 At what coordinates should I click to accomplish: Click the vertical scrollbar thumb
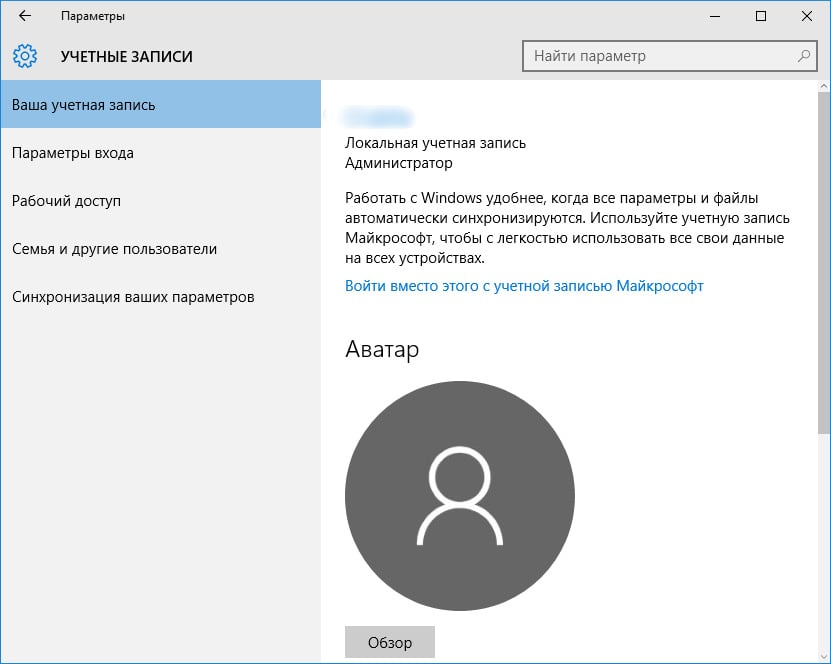pyautogui.click(x=824, y=260)
